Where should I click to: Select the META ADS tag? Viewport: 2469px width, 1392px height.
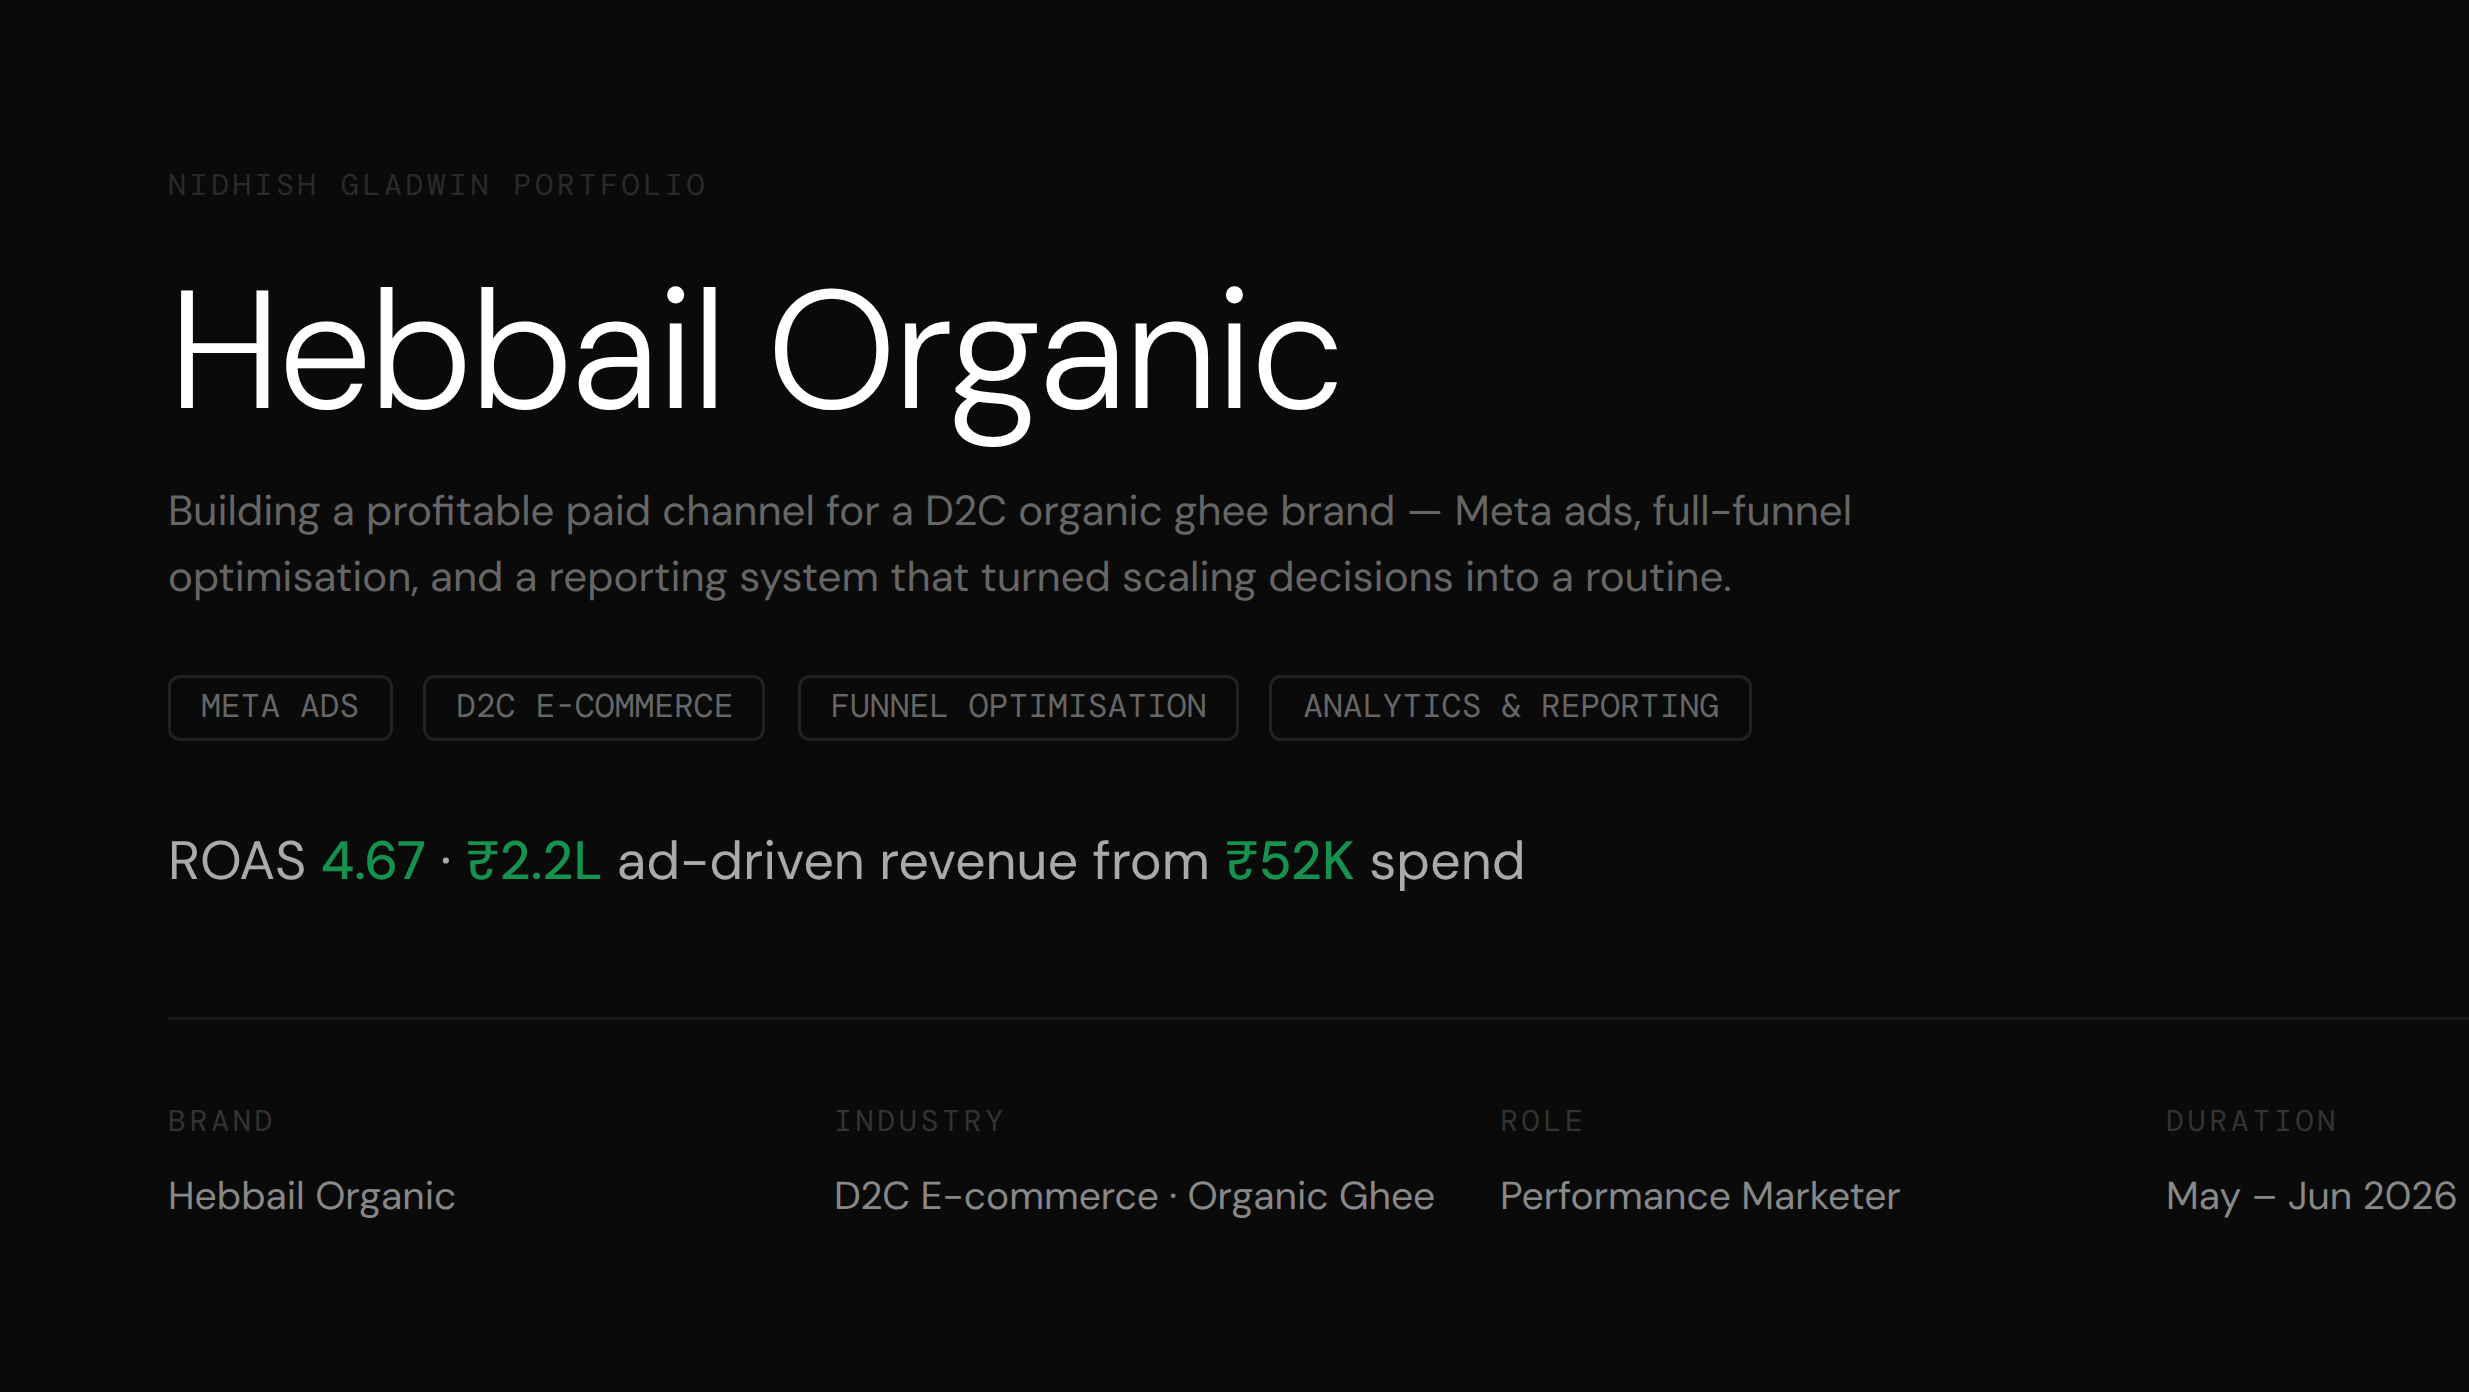point(280,708)
